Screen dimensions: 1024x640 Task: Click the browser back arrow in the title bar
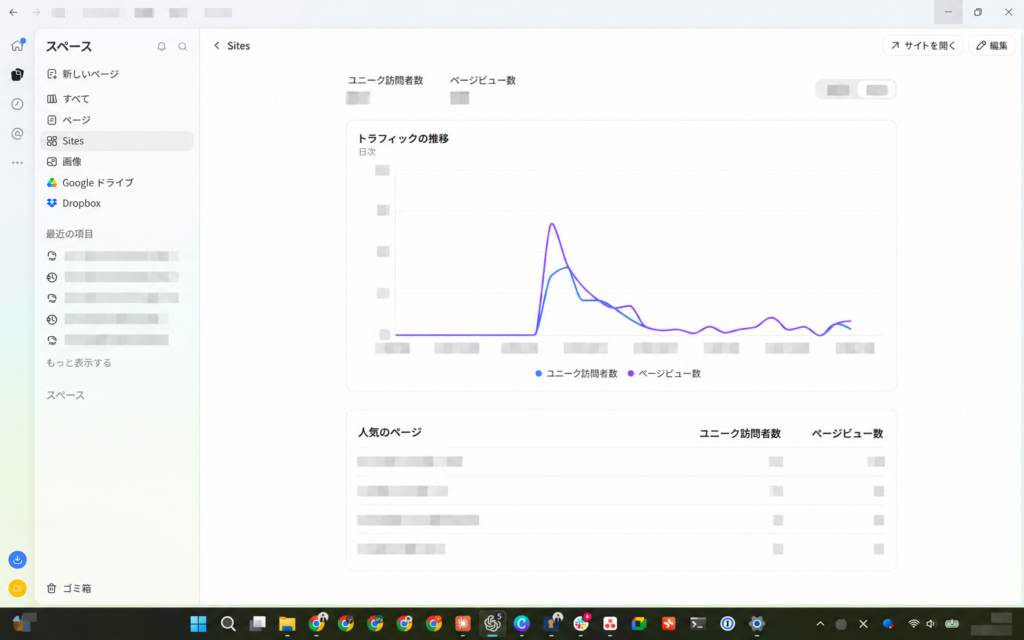tap(13, 12)
